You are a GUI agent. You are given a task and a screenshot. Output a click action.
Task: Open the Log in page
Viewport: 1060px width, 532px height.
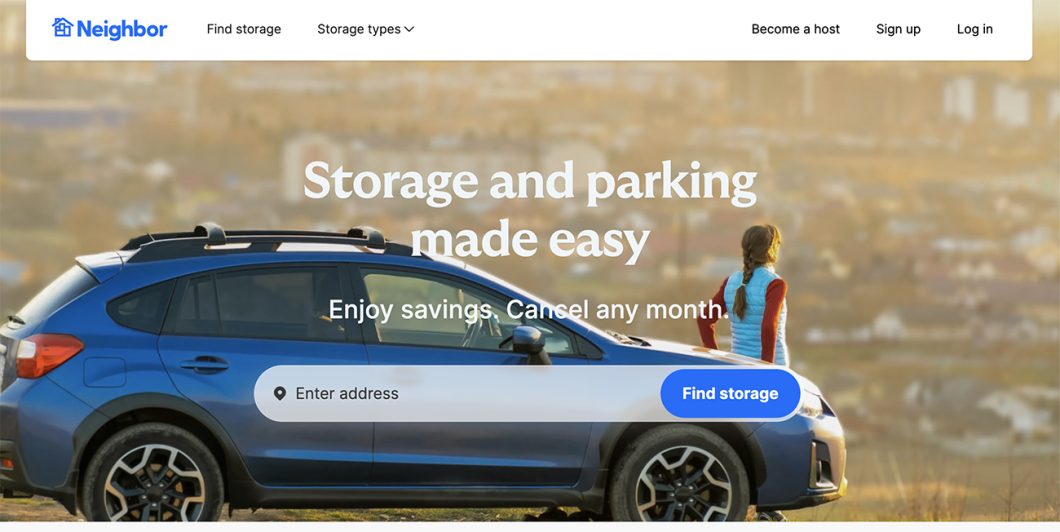click(x=975, y=29)
